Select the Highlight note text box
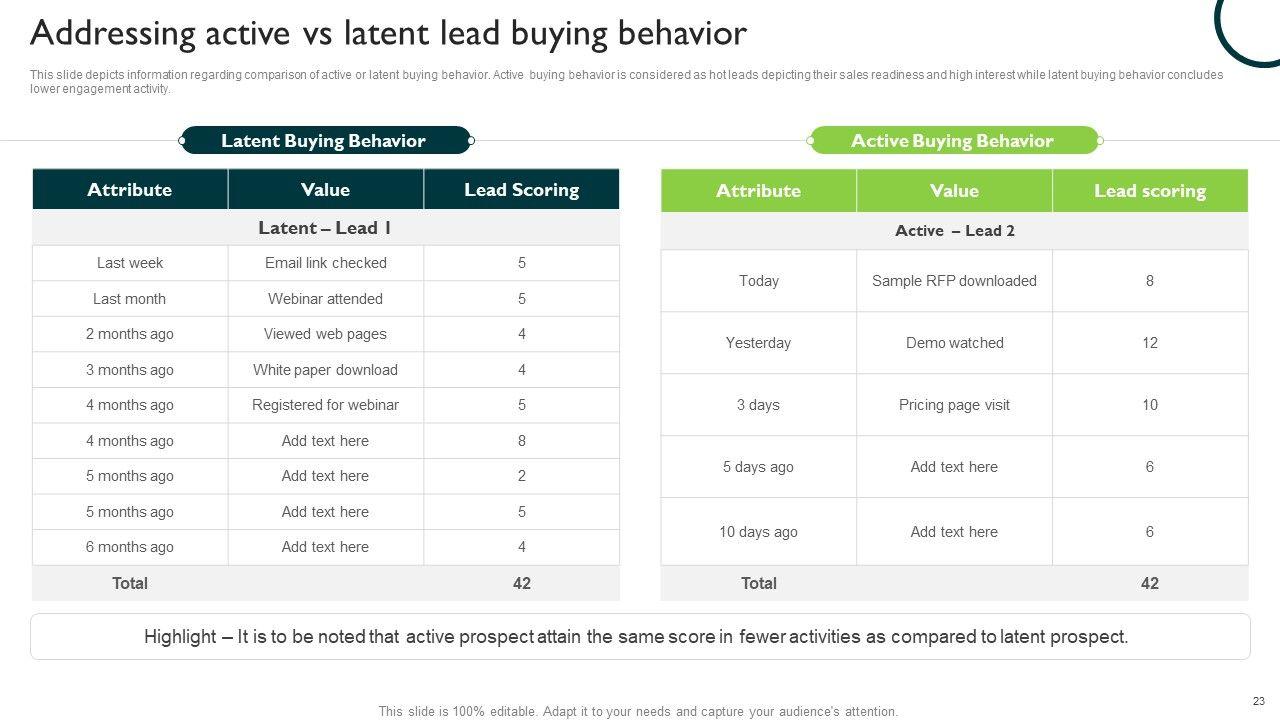 pyautogui.click(x=639, y=637)
